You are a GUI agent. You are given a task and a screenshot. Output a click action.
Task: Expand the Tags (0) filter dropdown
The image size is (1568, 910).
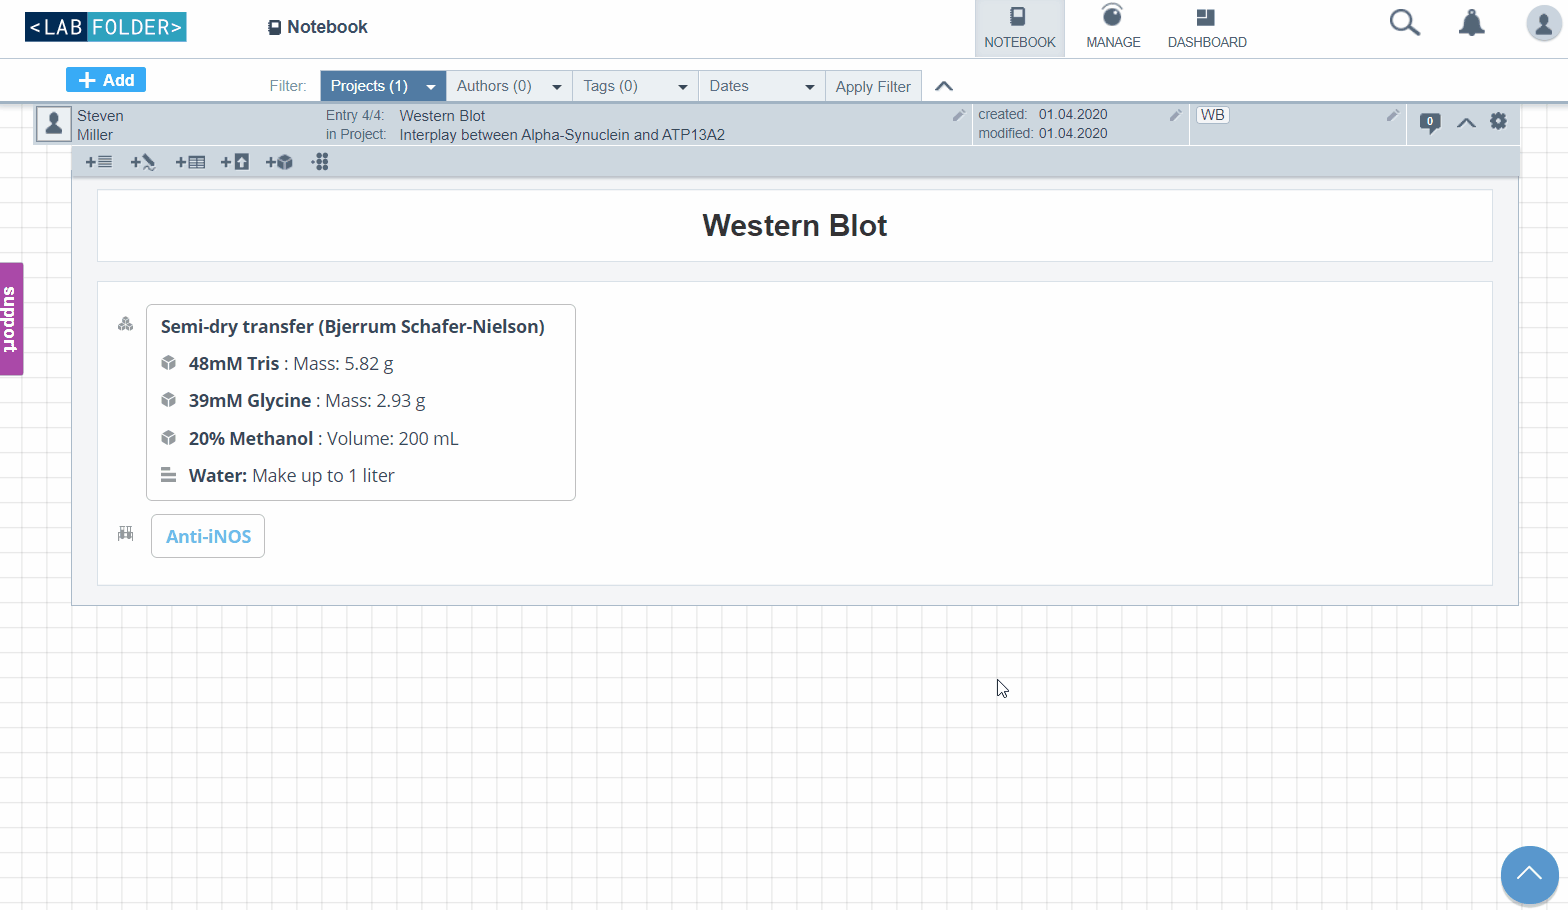click(635, 86)
